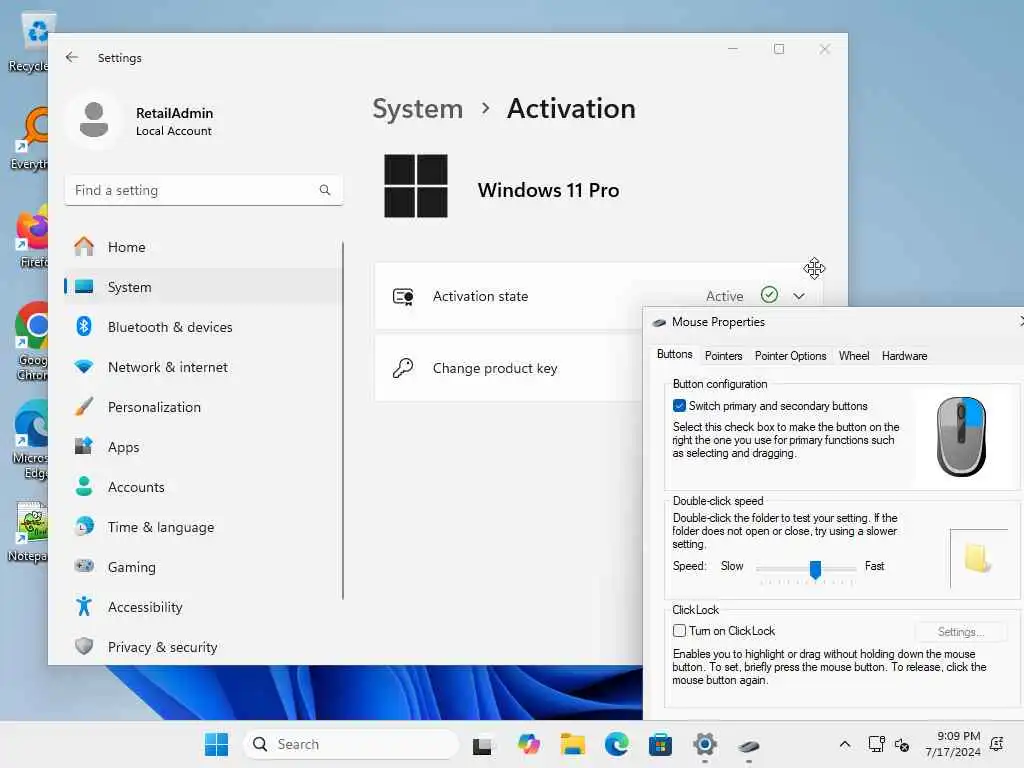Open Gaming settings
Screen dimensions: 1024x768
pos(204,567)
